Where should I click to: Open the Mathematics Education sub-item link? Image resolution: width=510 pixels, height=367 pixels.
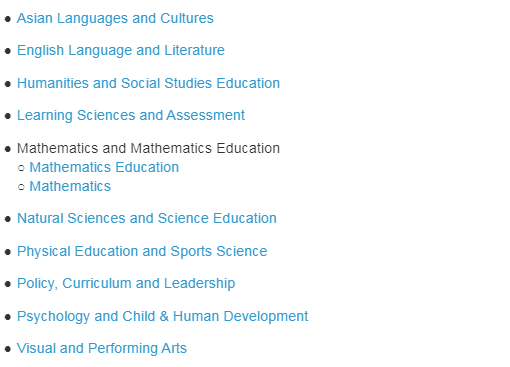[x=104, y=167]
